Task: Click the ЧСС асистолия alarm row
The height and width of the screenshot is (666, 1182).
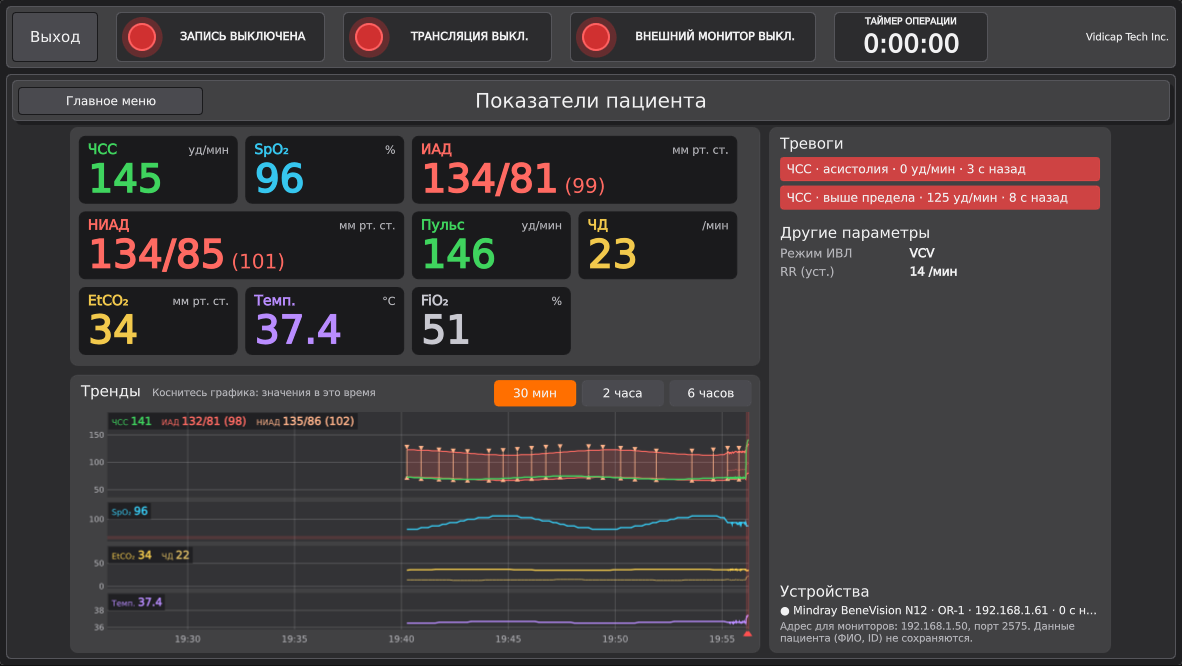Action: 939,169
